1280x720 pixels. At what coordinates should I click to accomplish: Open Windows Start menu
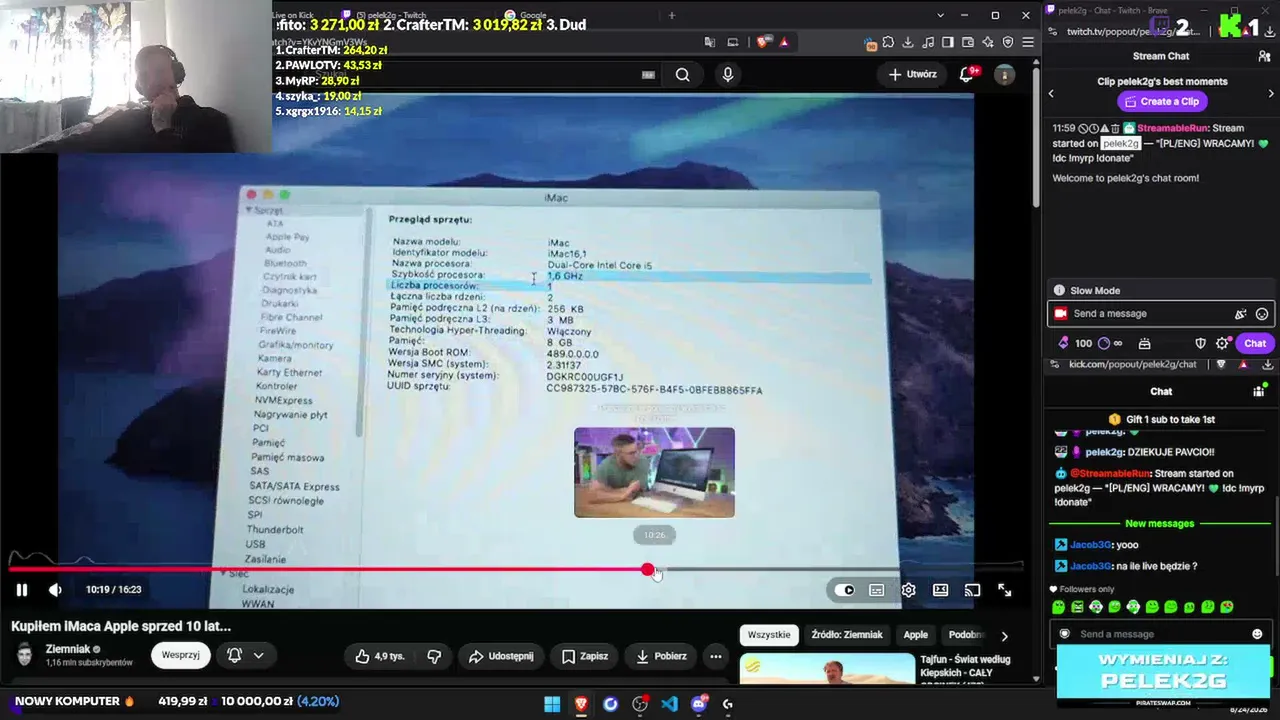[552, 704]
